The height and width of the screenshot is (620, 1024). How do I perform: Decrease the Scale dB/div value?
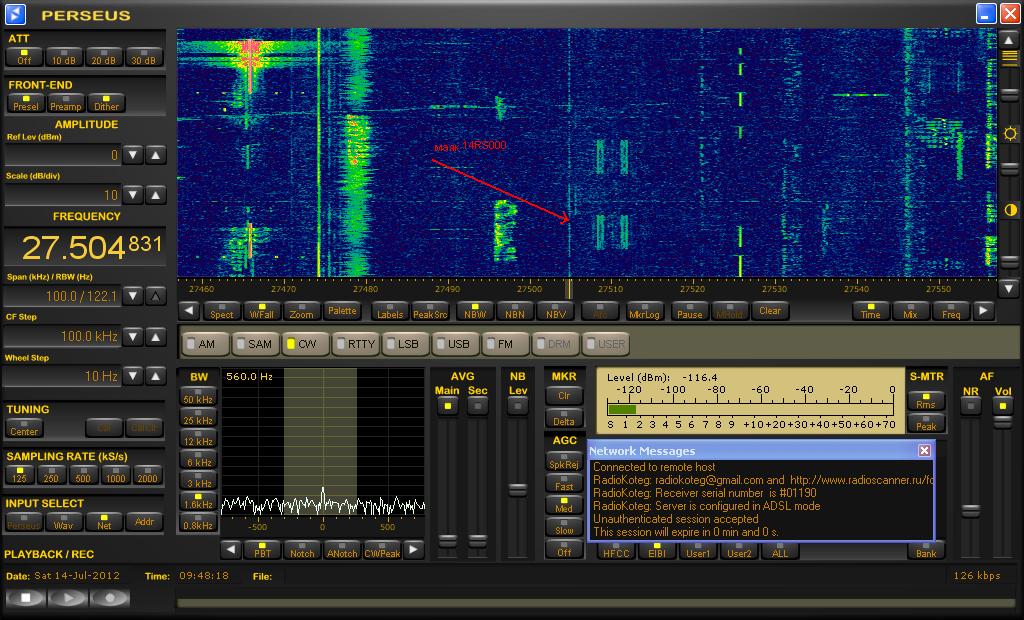(133, 195)
